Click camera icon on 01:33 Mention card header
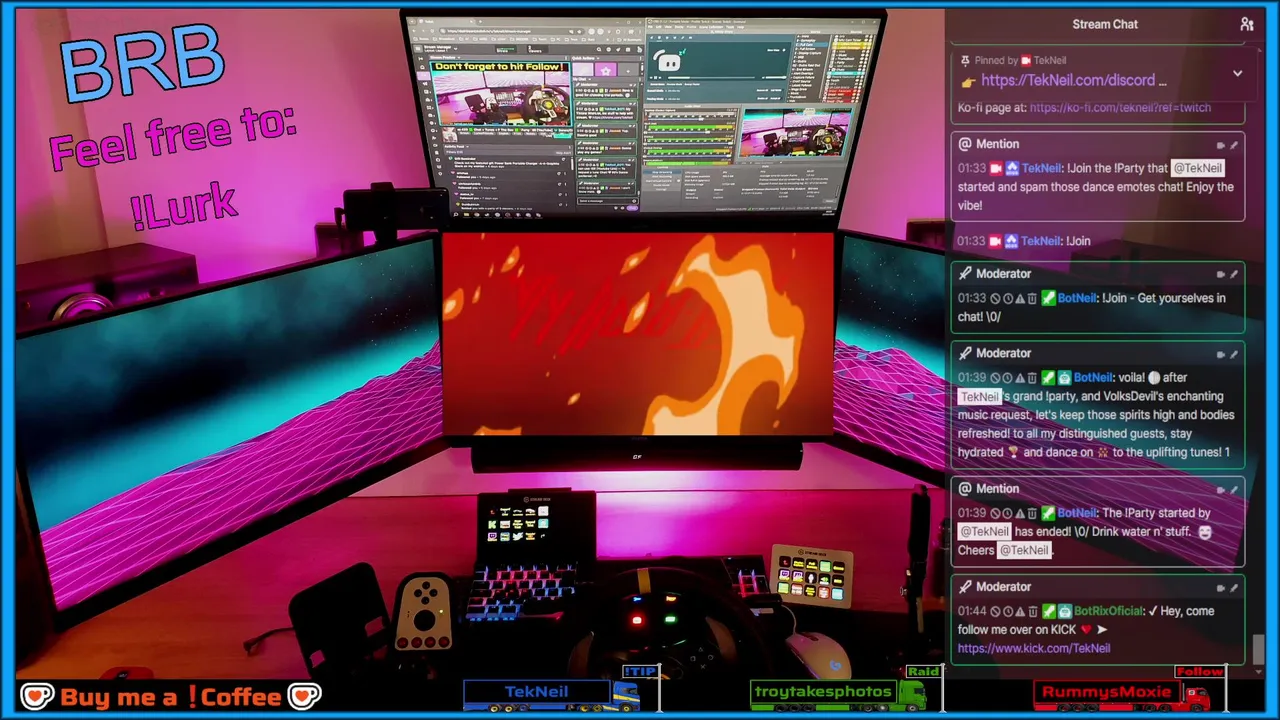This screenshot has height=720, width=1280. [1220, 145]
